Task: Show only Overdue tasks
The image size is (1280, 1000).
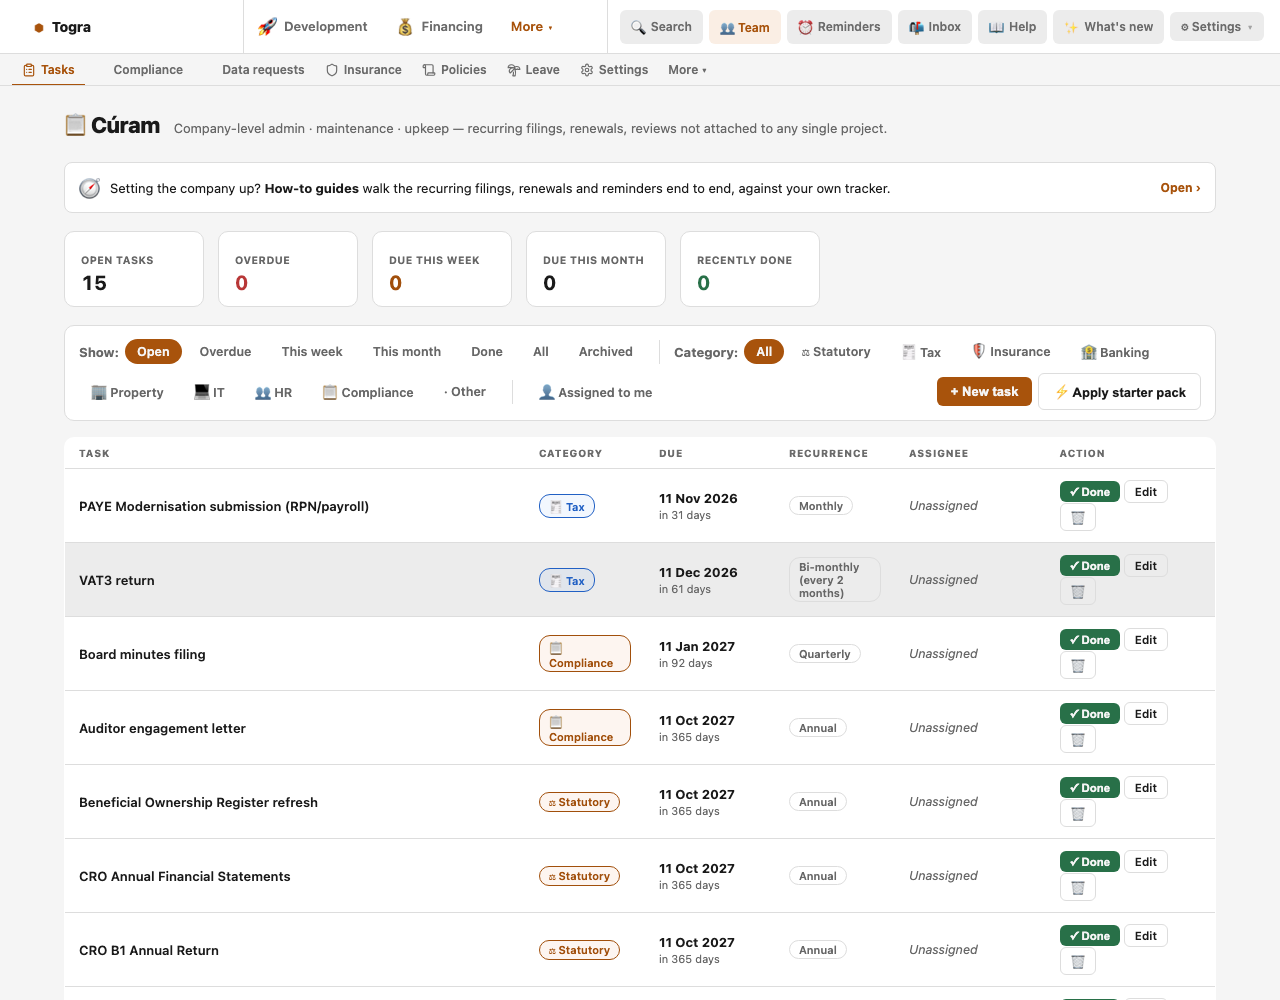Action: (225, 352)
